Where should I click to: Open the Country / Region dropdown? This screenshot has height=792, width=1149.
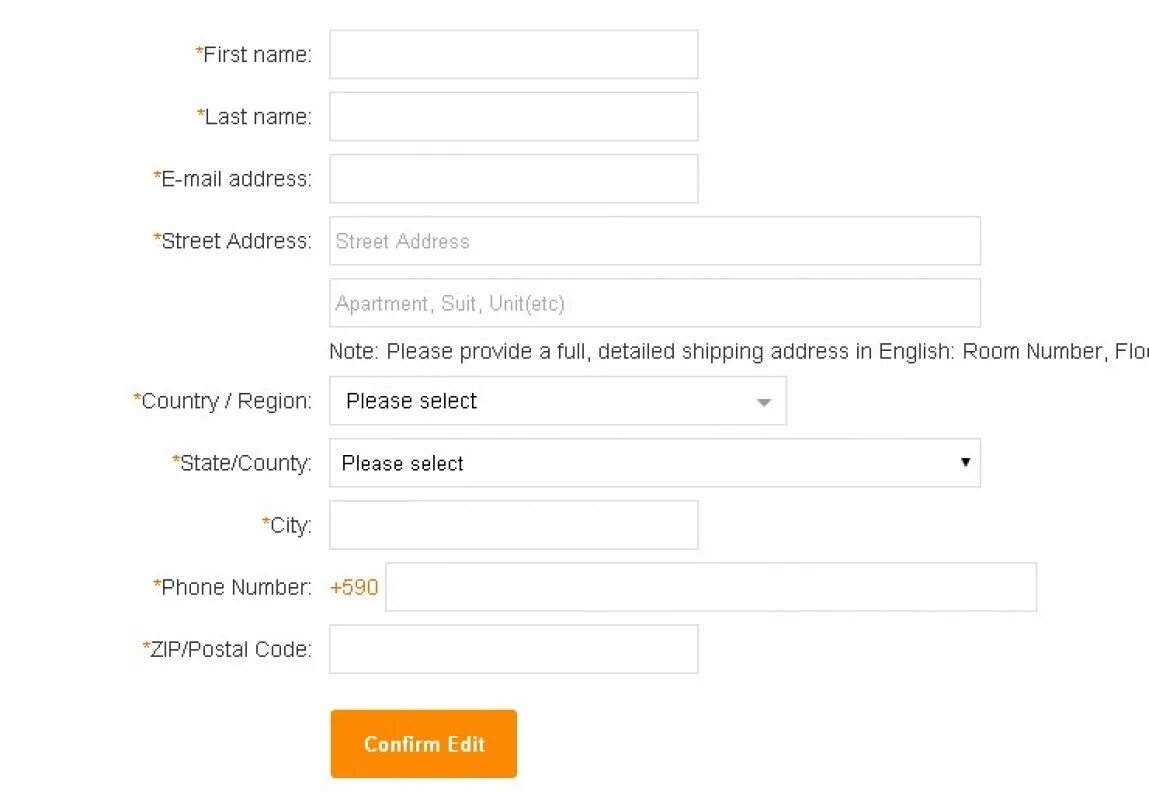pyautogui.click(x=558, y=401)
